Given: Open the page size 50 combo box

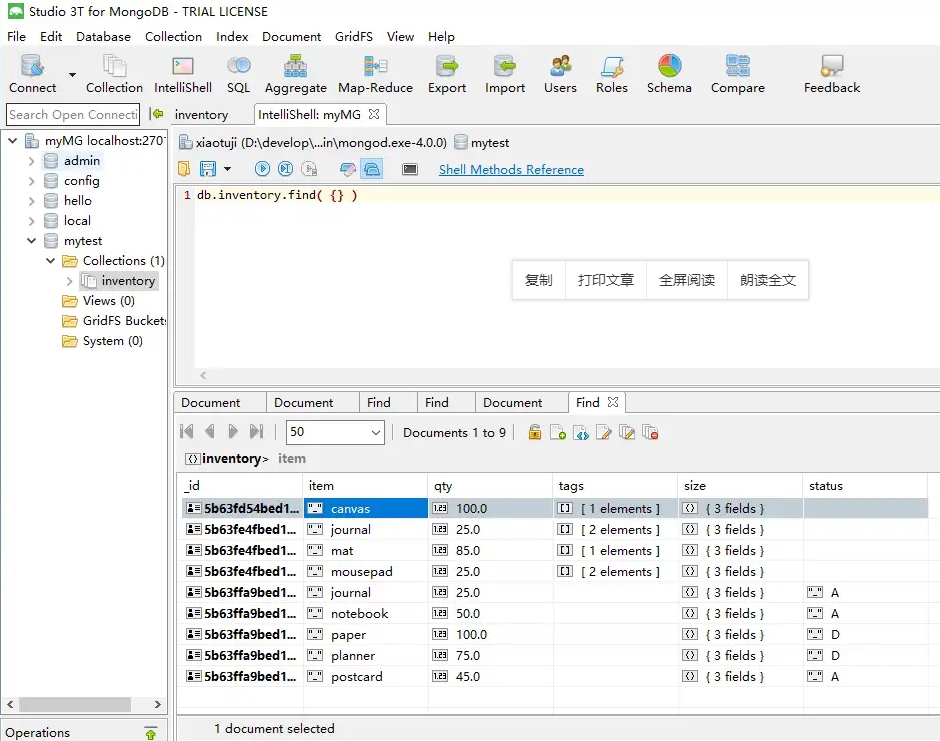Looking at the screenshot, I should click(x=335, y=432).
